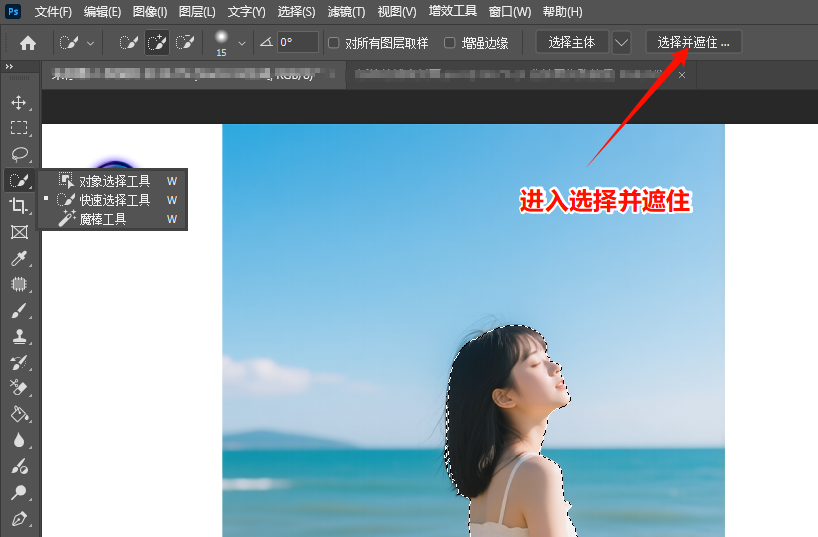The height and width of the screenshot is (537, 818).
Task: Select the History Brush tool
Action: pos(19,362)
